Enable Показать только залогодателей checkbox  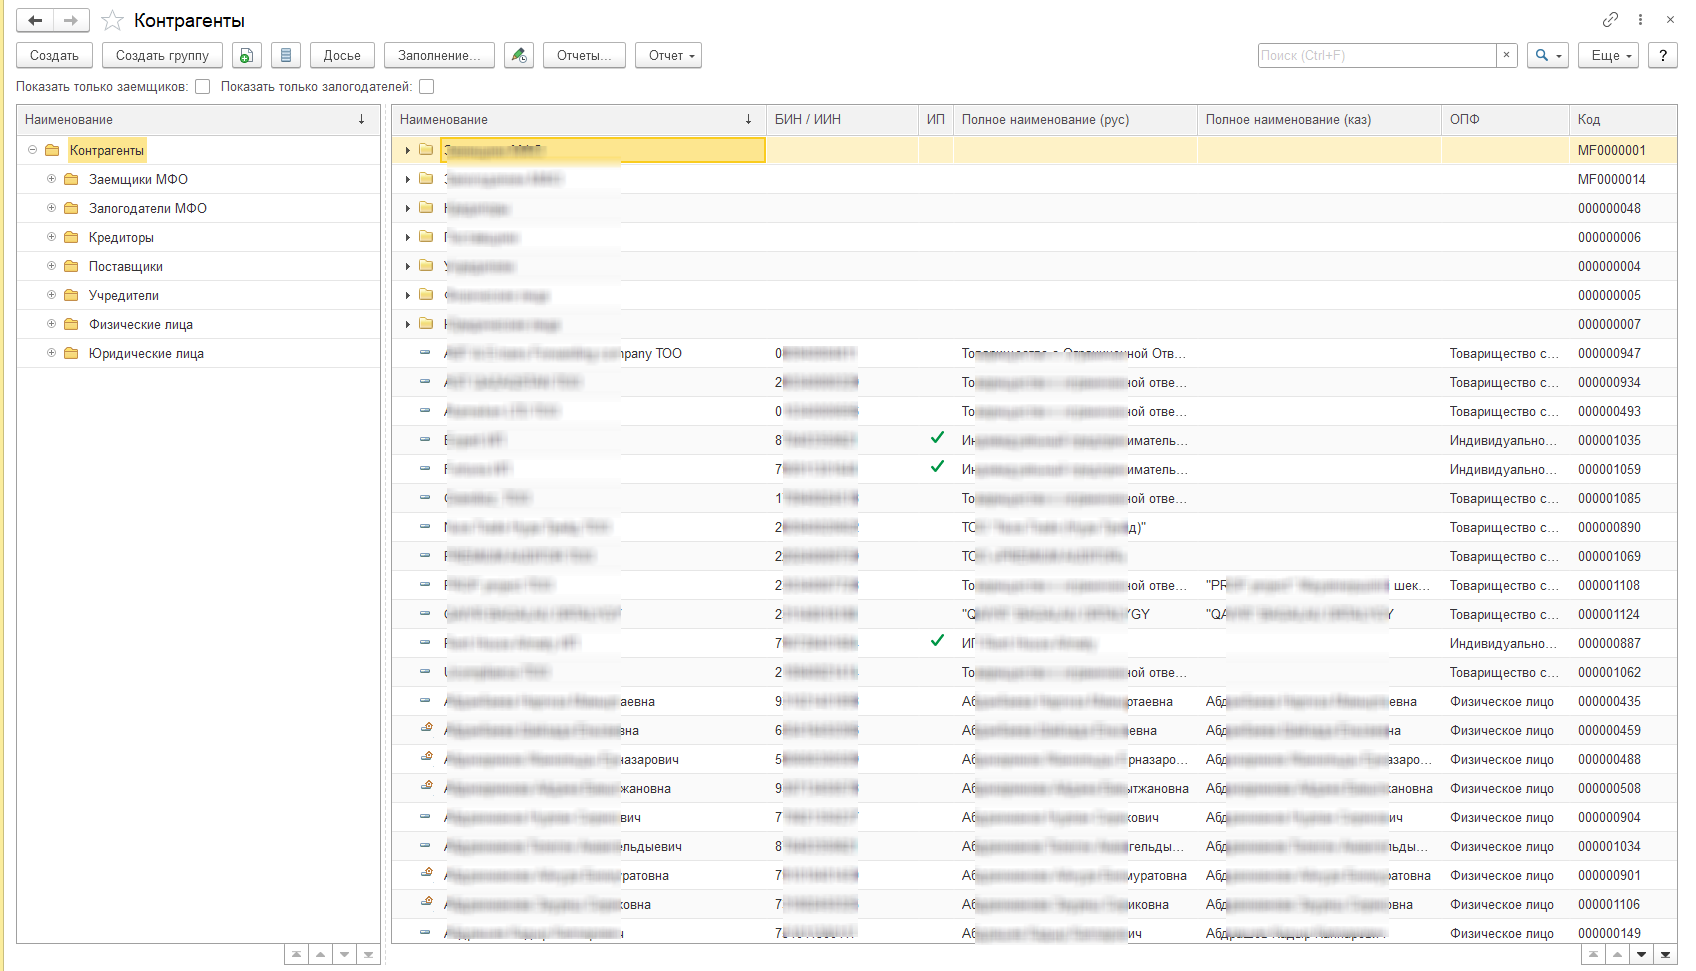pyautogui.click(x=426, y=87)
